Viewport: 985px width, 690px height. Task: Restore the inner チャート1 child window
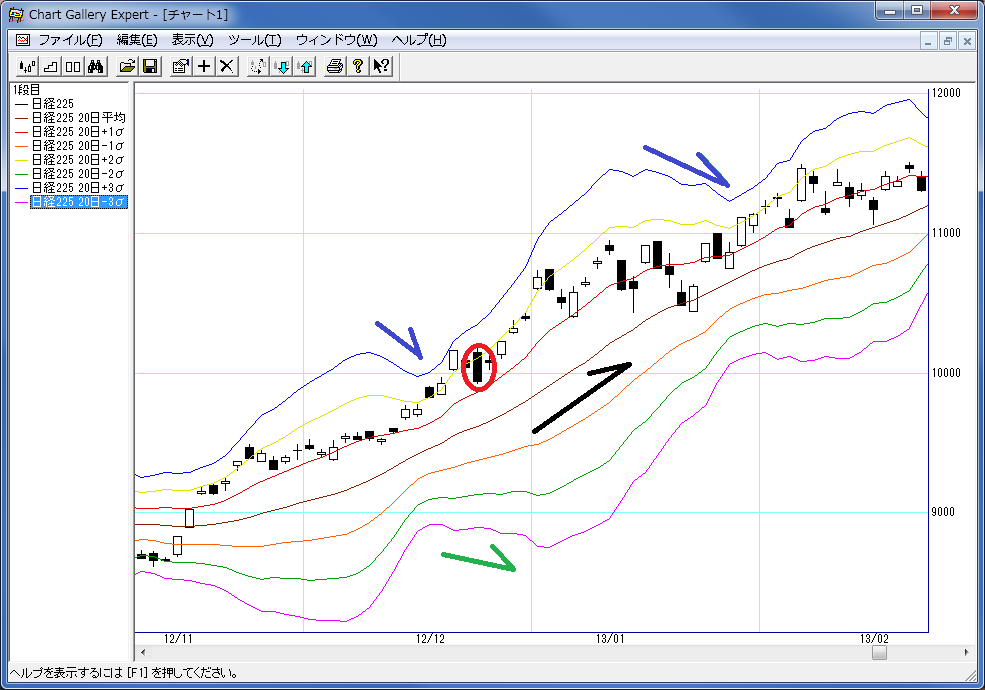(x=947, y=41)
